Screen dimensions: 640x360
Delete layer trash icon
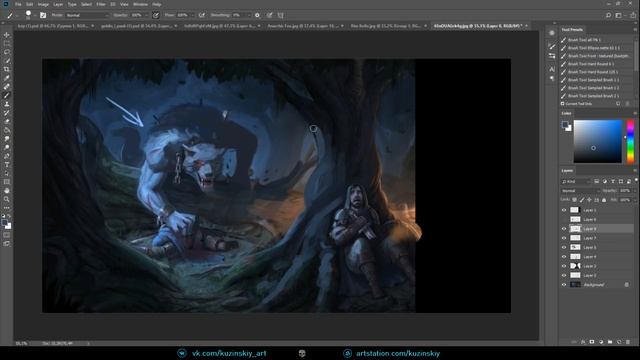(628, 342)
